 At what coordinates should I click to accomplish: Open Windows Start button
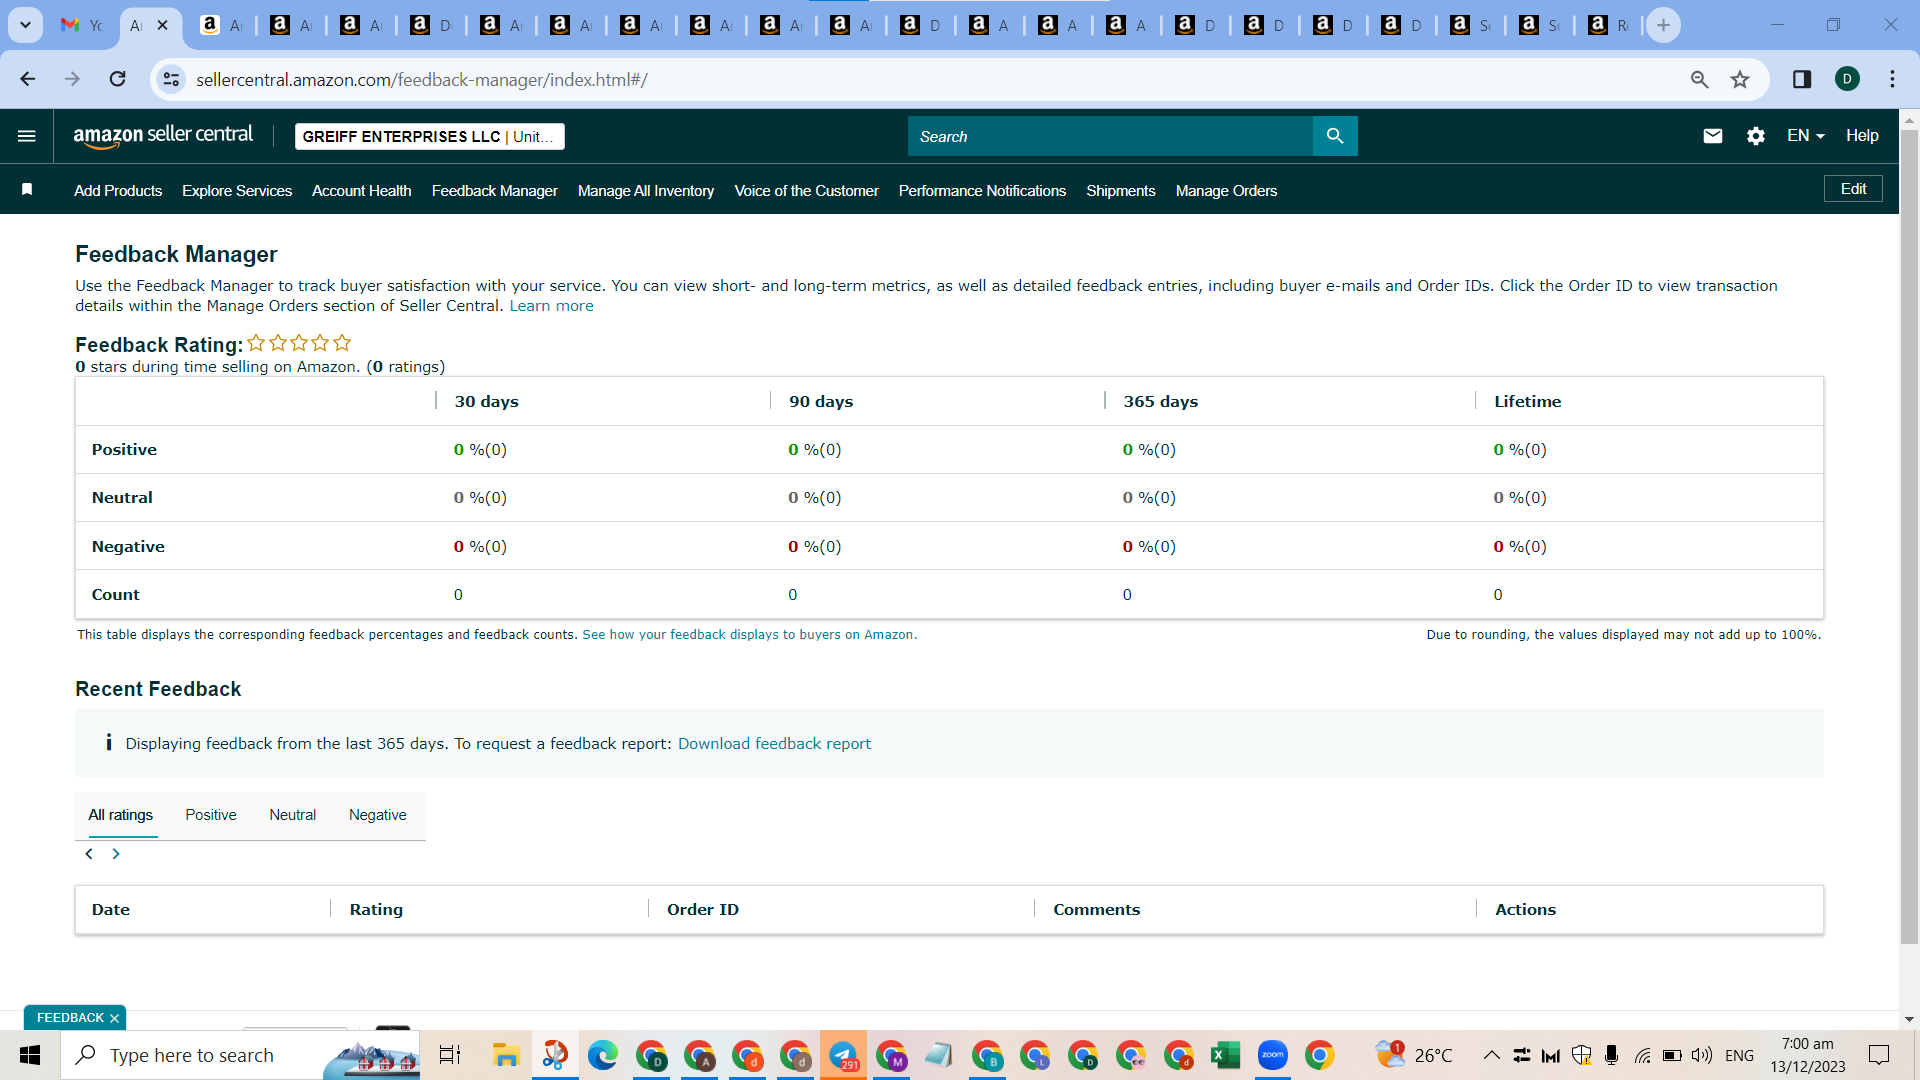pos(30,1055)
